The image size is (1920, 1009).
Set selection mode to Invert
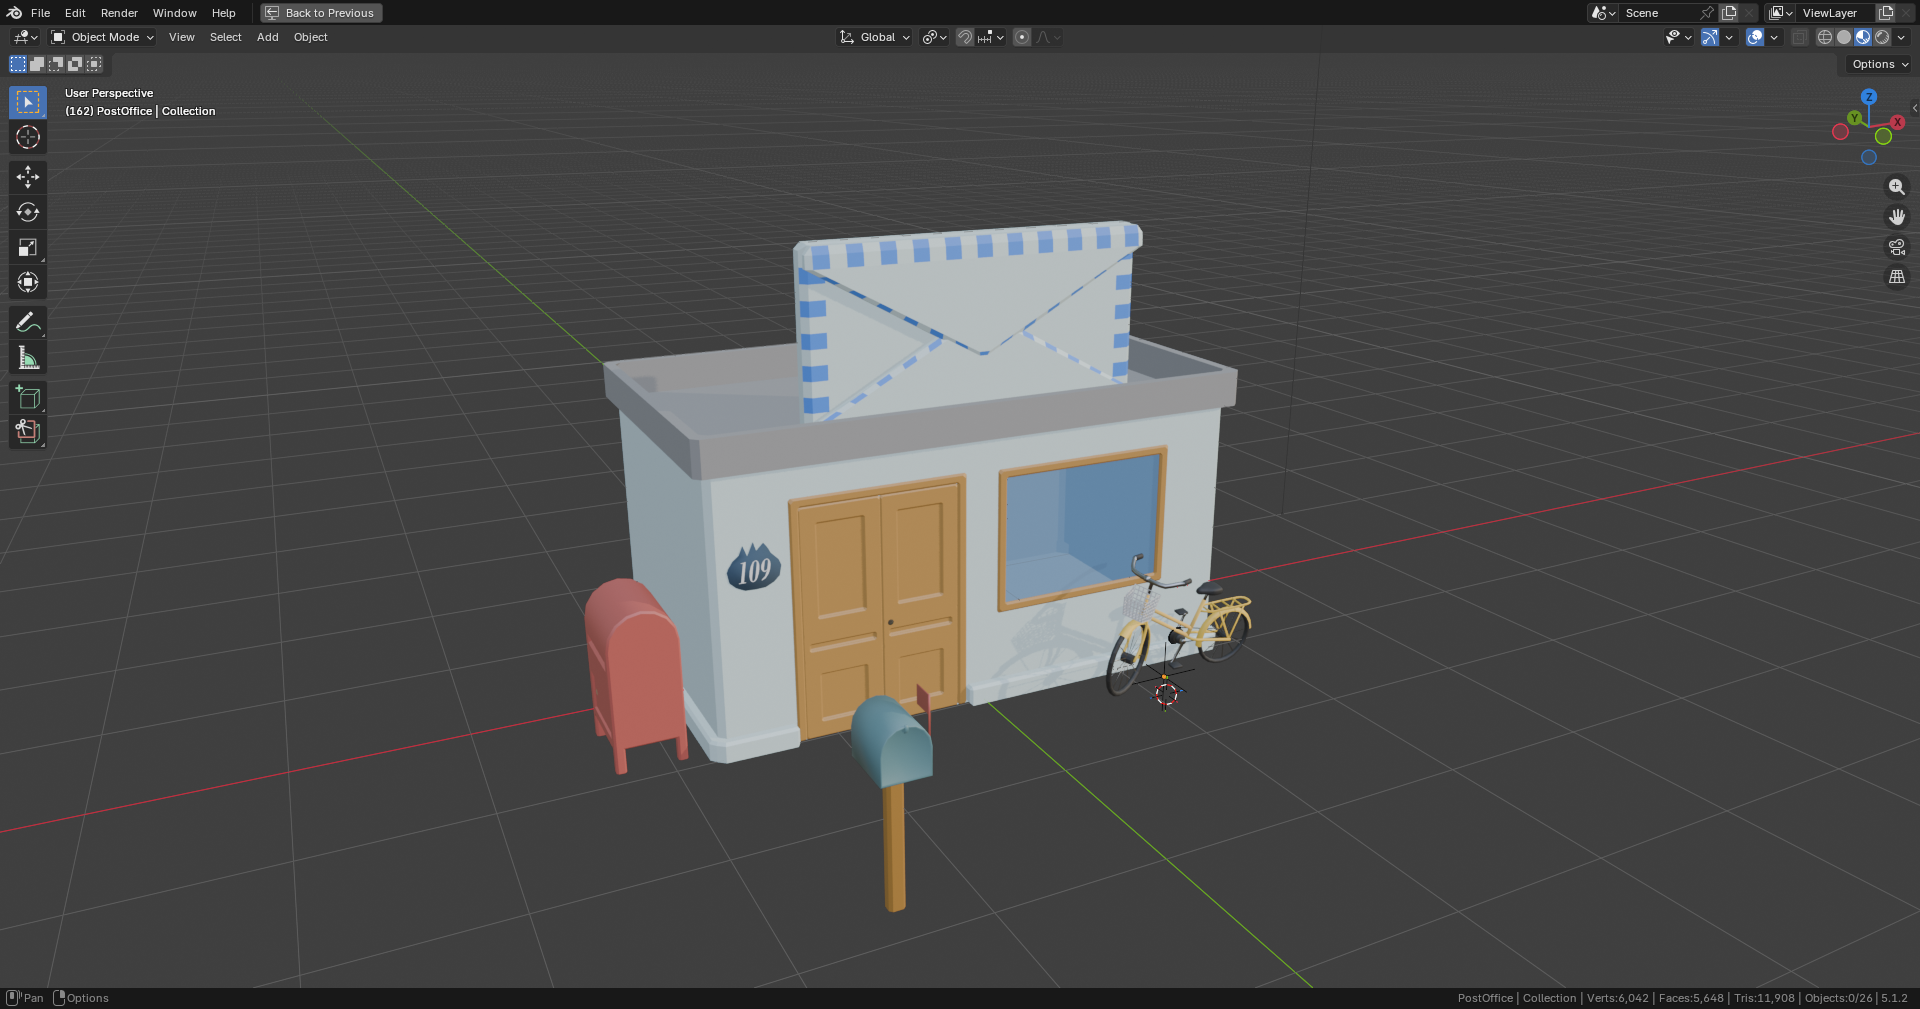pyautogui.click(x=75, y=64)
